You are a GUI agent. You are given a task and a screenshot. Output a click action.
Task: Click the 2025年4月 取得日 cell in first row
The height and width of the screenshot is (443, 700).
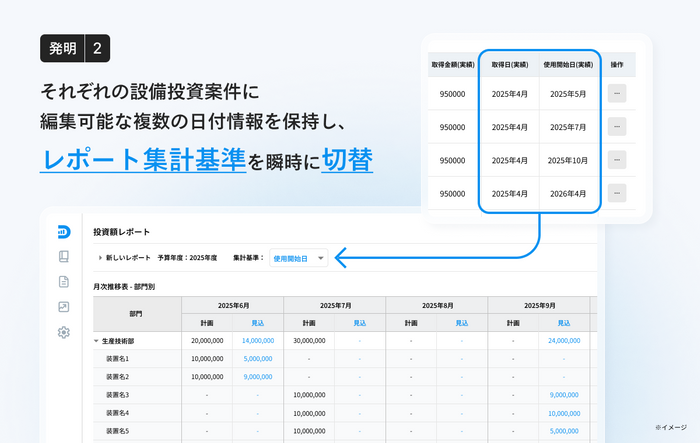(x=510, y=94)
